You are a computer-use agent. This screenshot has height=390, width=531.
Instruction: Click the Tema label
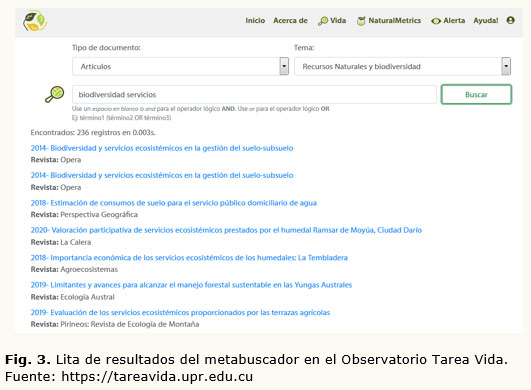pyautogui.click(x=304, y=48)
